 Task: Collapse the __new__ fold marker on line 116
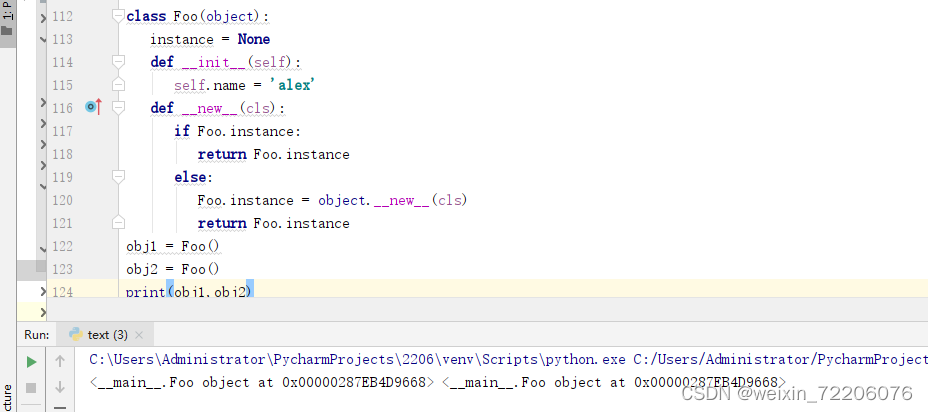[x=118, y=108]
